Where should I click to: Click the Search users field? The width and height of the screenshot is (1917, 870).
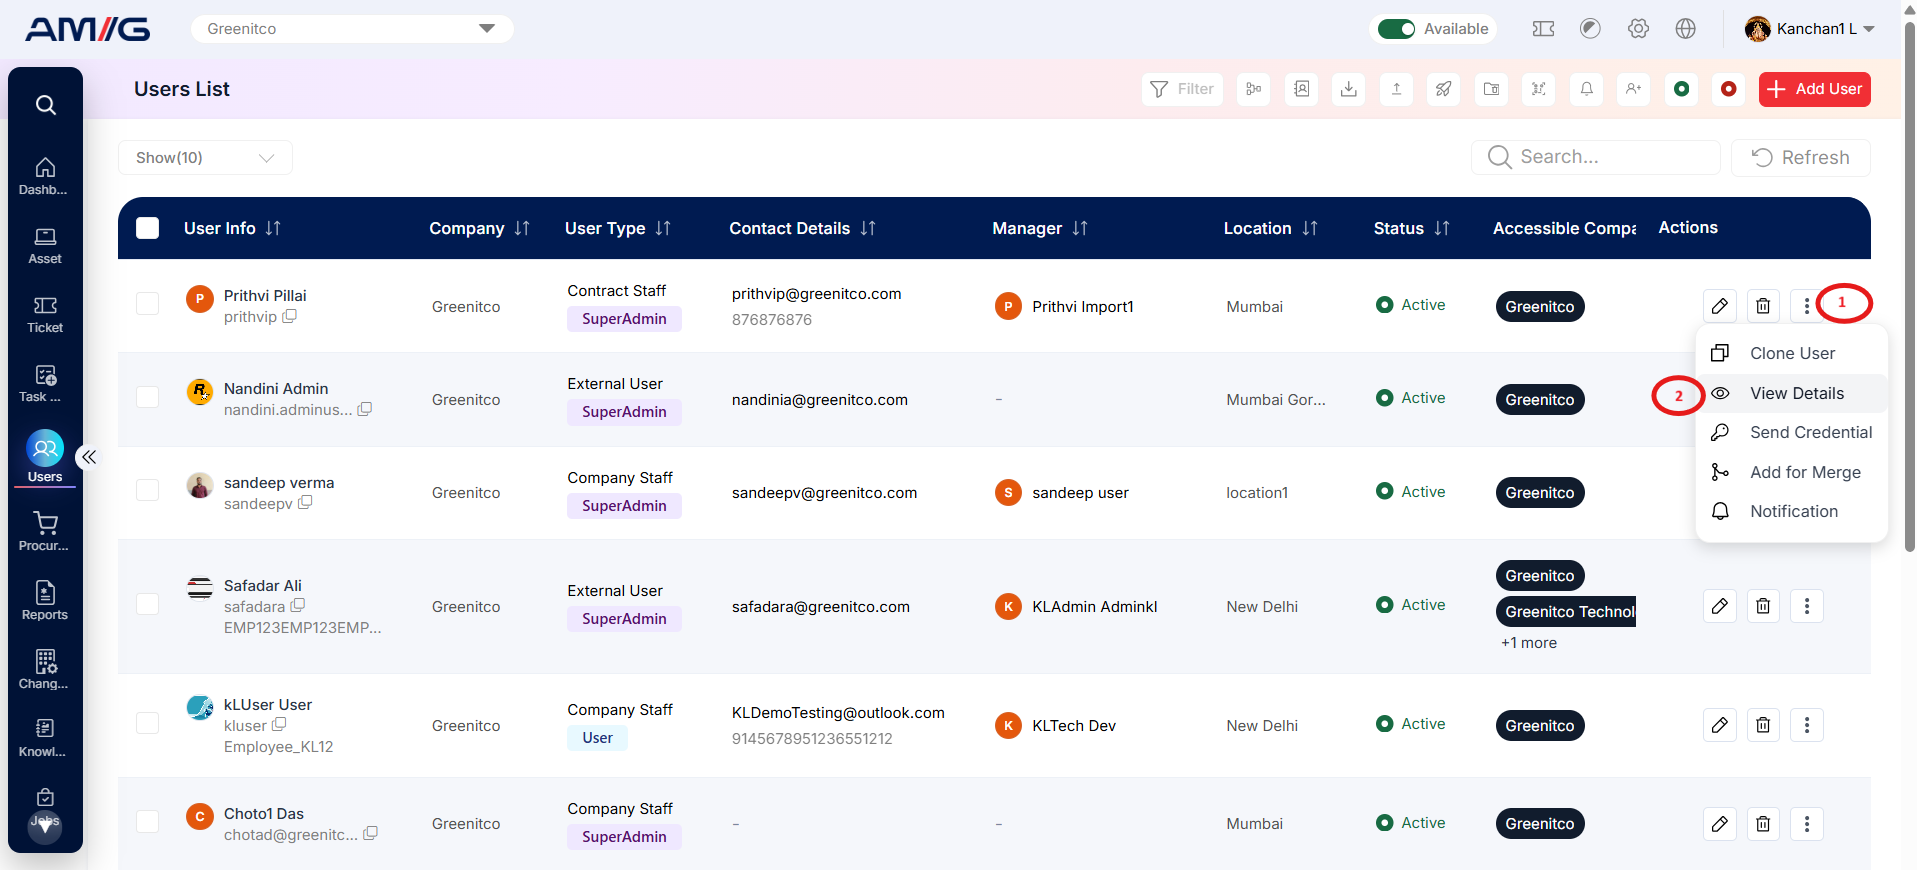1595,157
